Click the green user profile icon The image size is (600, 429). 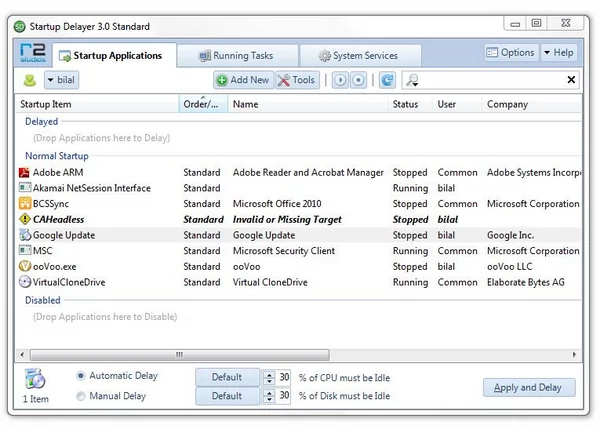30,80
